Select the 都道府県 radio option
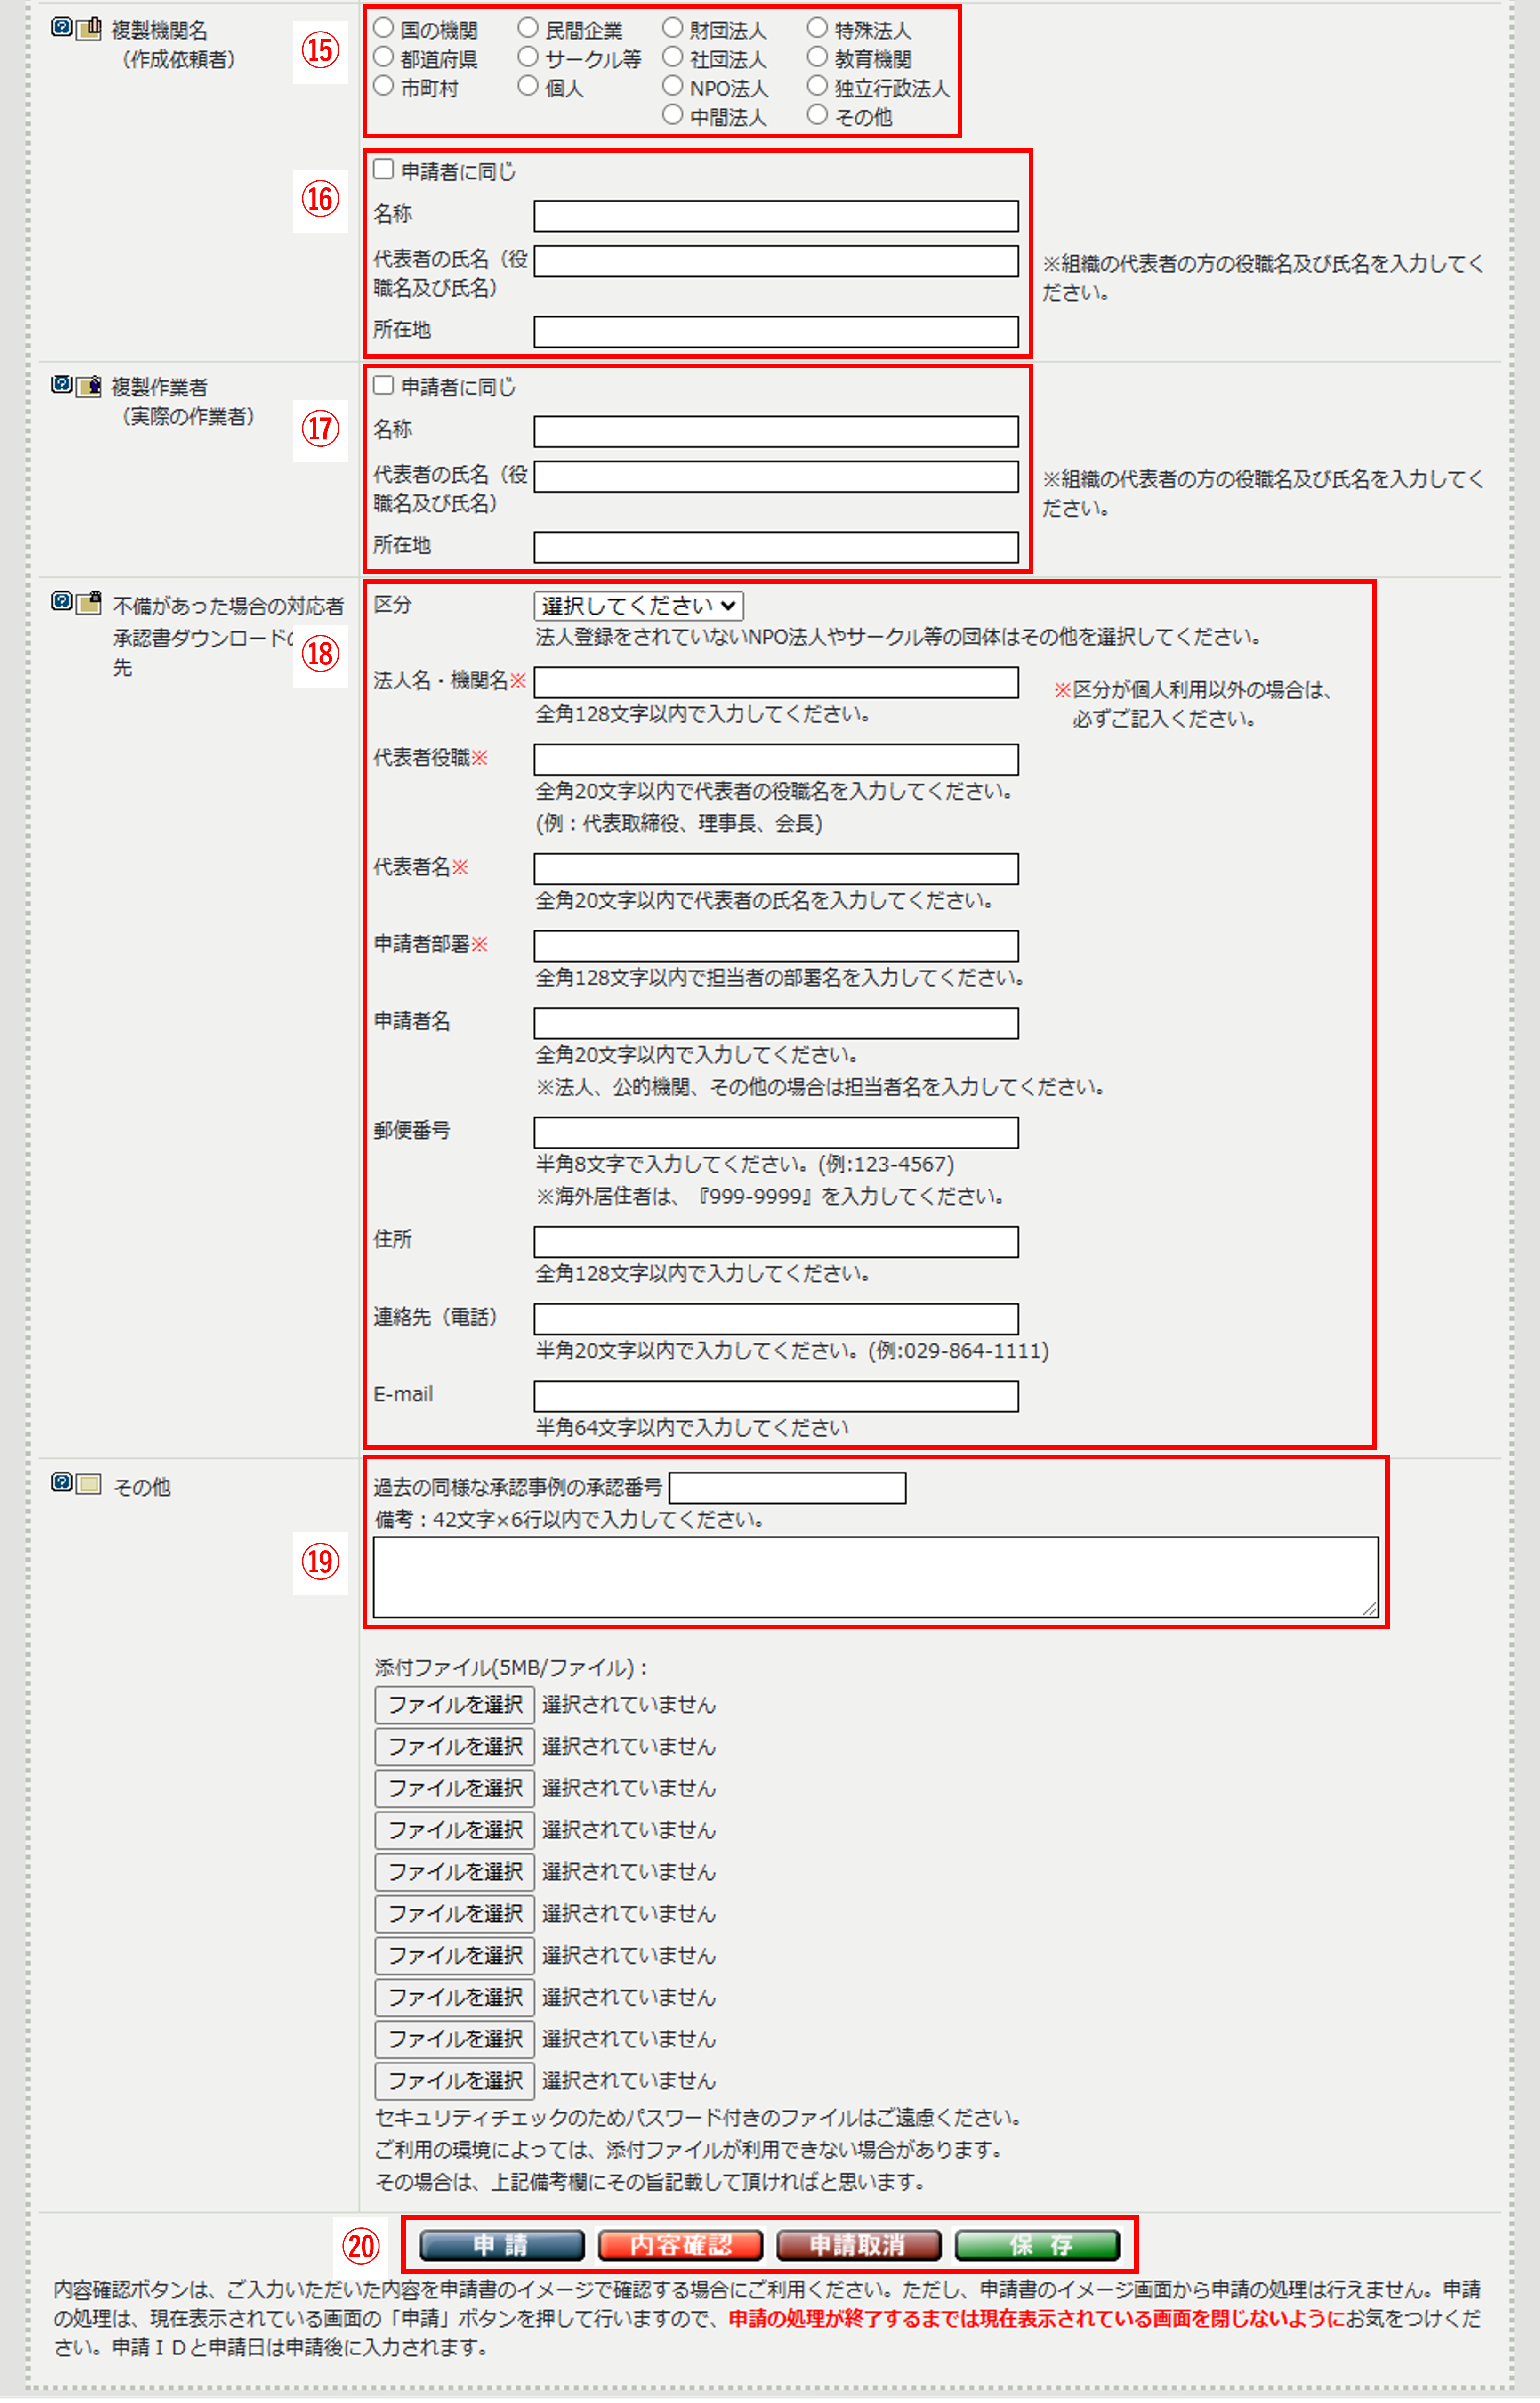Viewport: 1540px width, 2403px height. point(383,57)
